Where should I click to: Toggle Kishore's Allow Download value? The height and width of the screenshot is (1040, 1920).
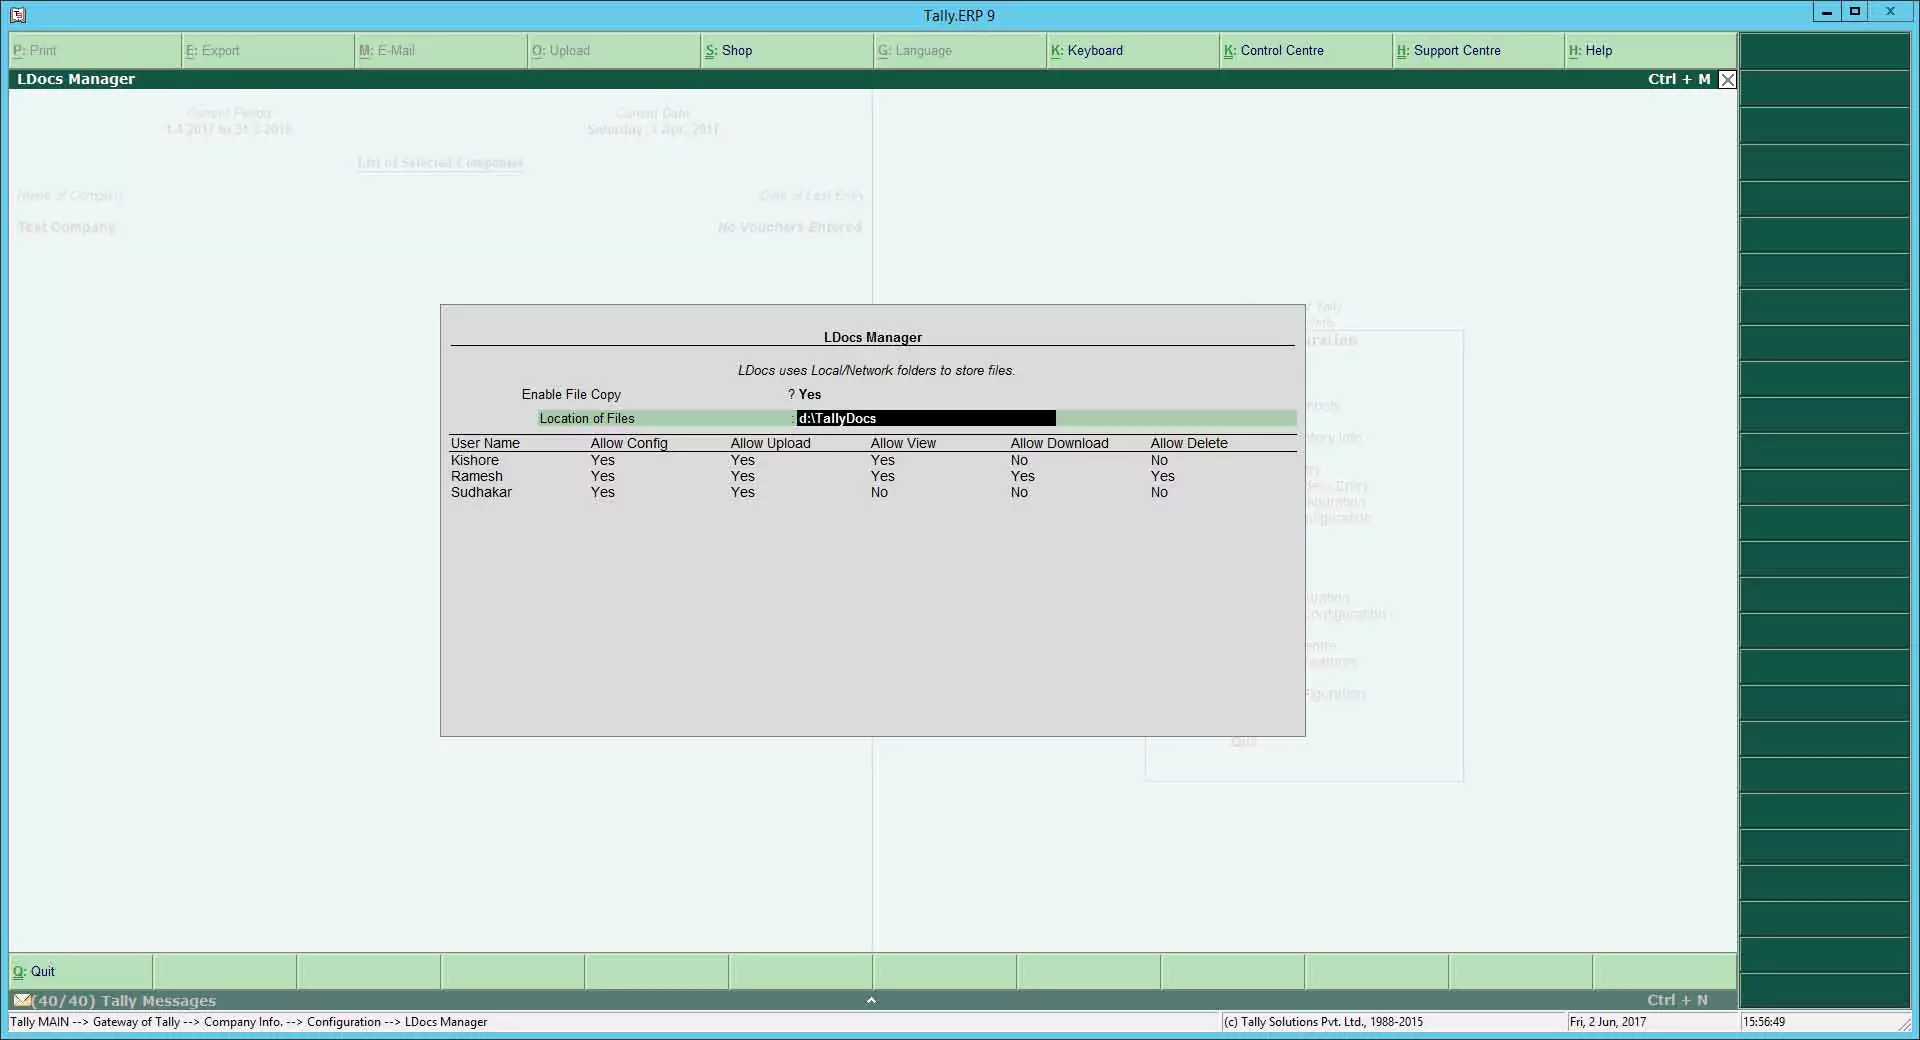[x=1019, y=461]
